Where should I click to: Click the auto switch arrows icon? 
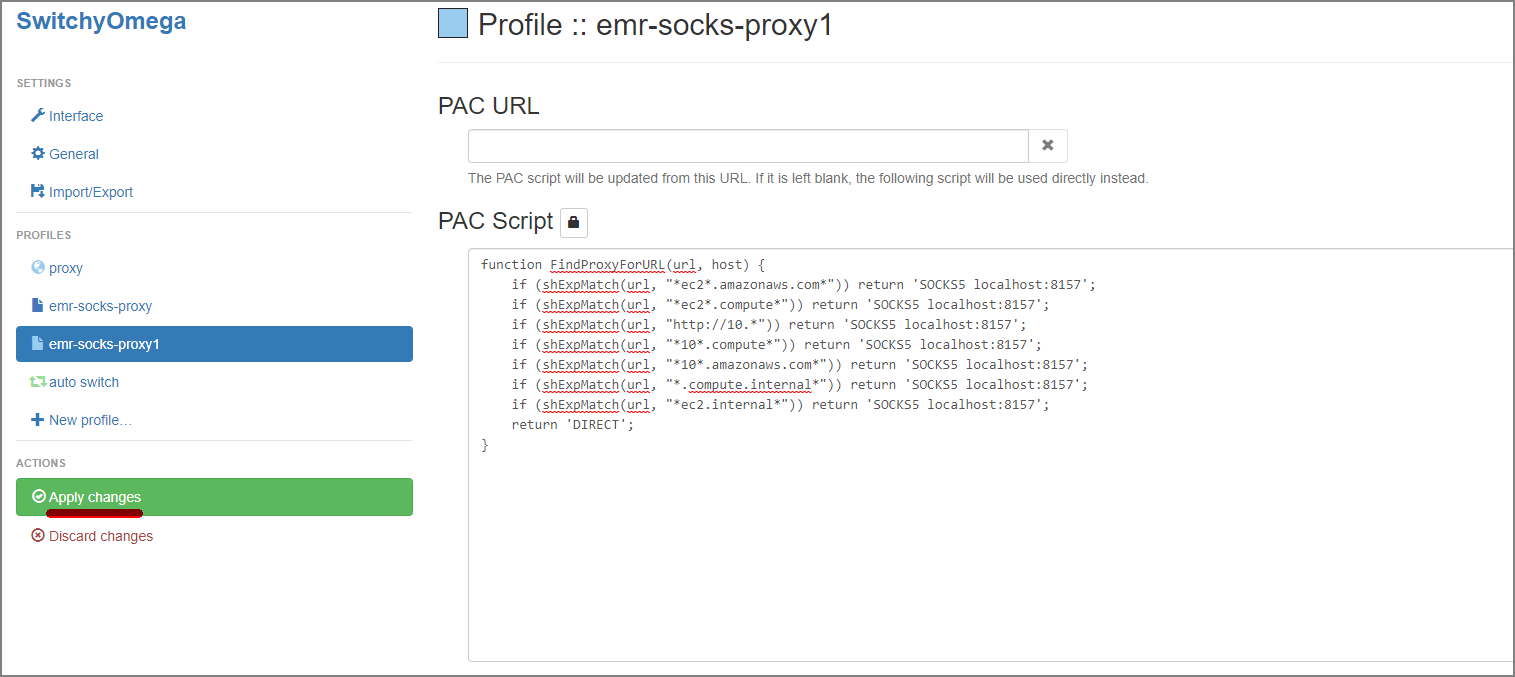pos(38,382)
